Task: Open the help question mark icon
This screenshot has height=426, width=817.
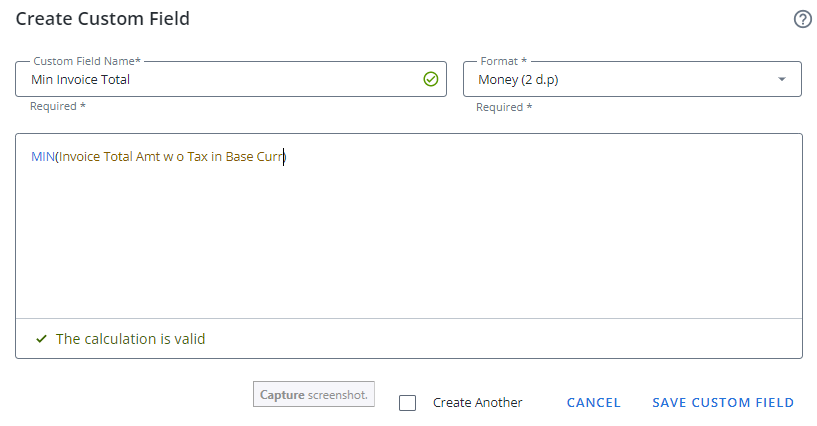Action: coord(802,19)
